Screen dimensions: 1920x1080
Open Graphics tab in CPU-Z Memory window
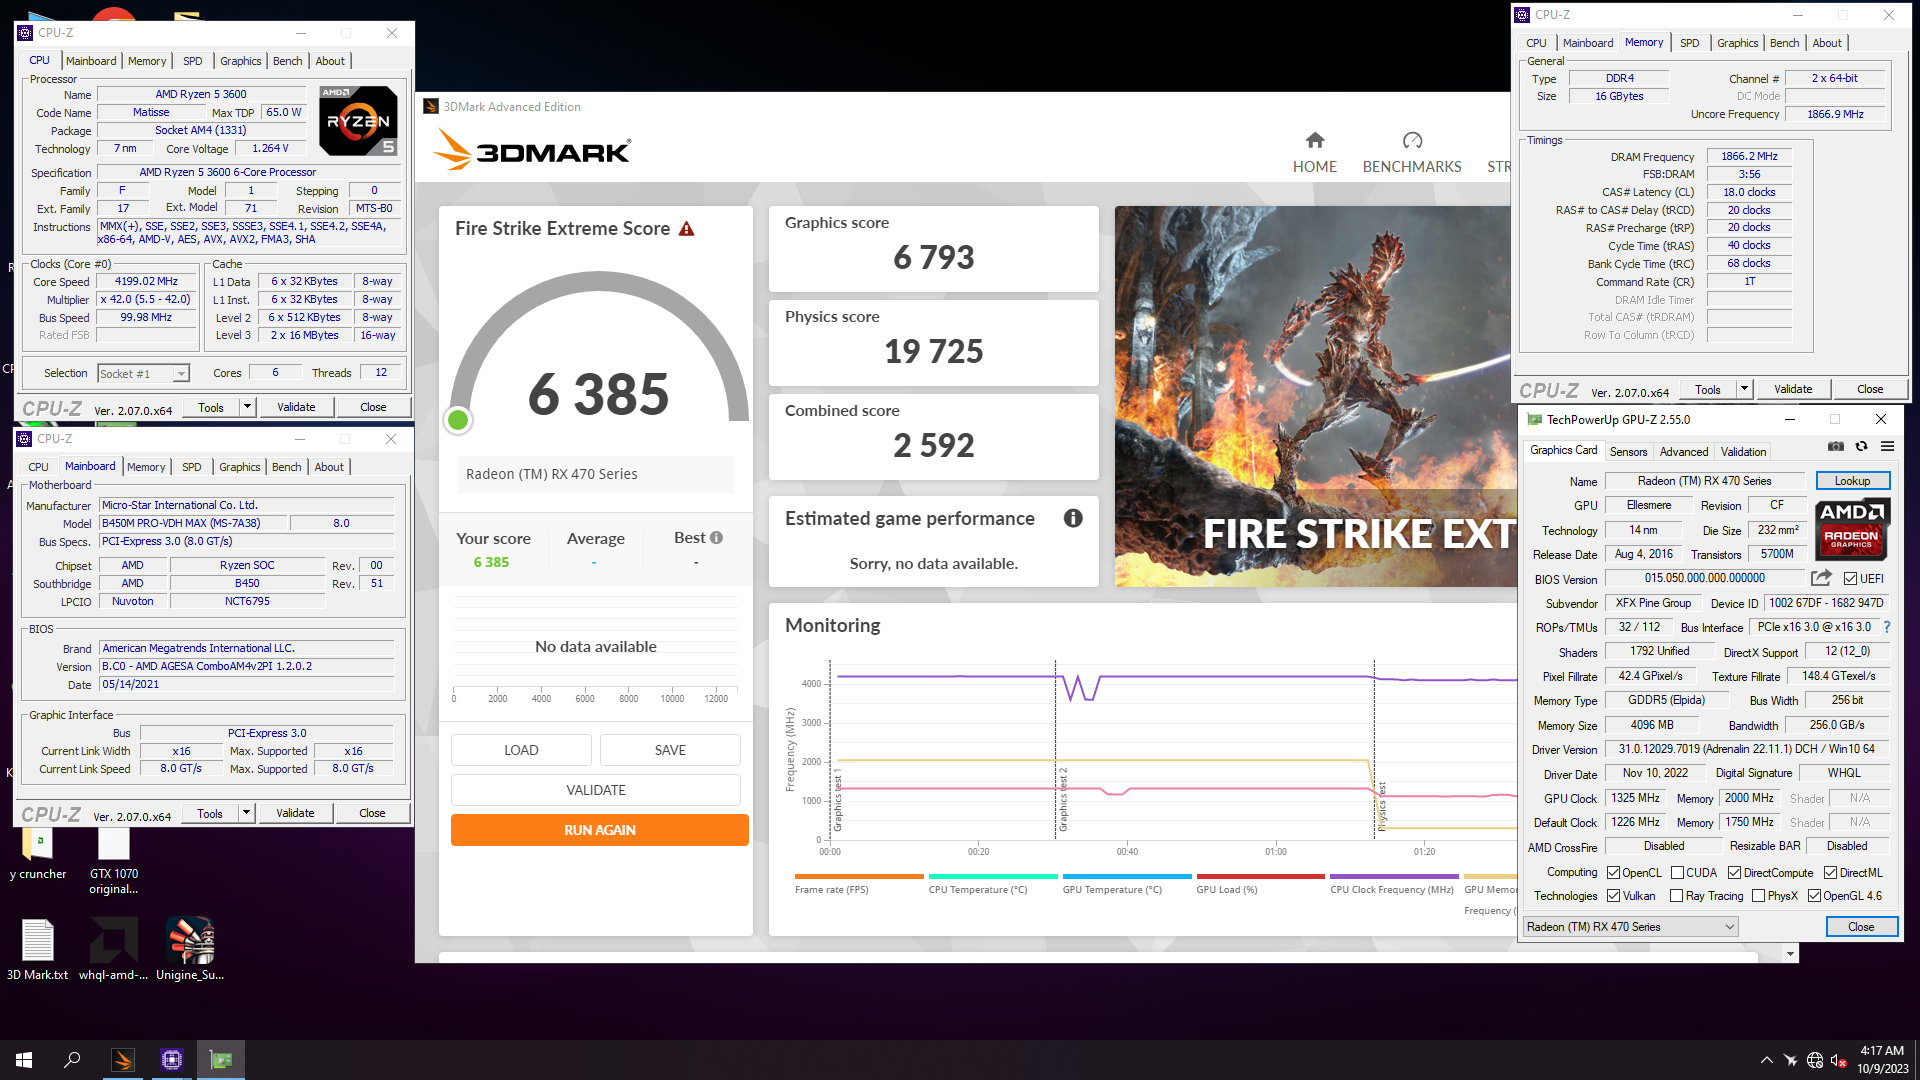1737,43
